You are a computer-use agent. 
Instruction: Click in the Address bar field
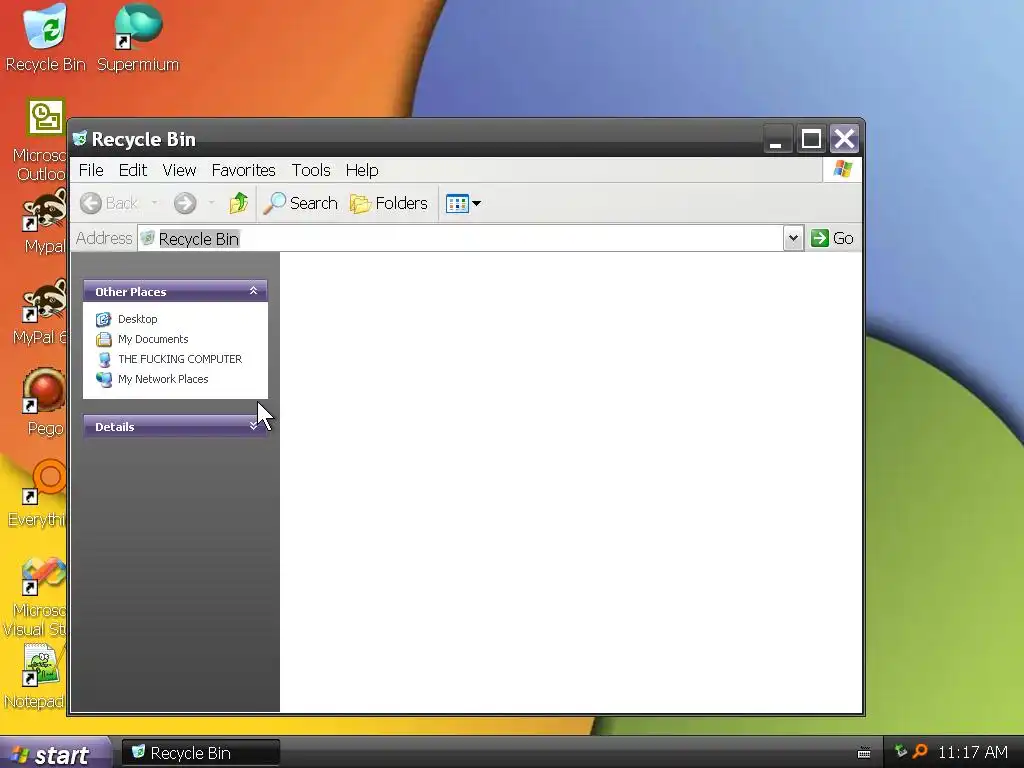[460, 238]
